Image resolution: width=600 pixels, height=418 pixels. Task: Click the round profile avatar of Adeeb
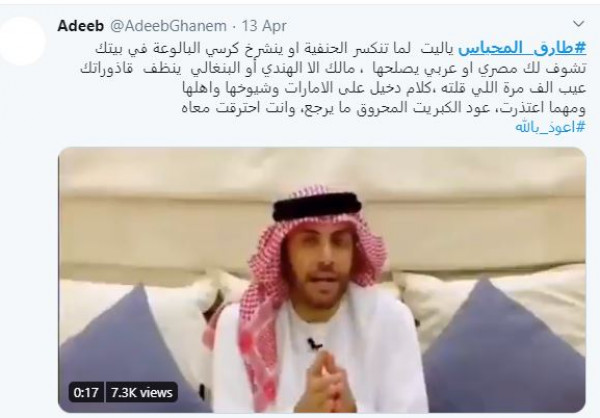click(x=22, y=41)
